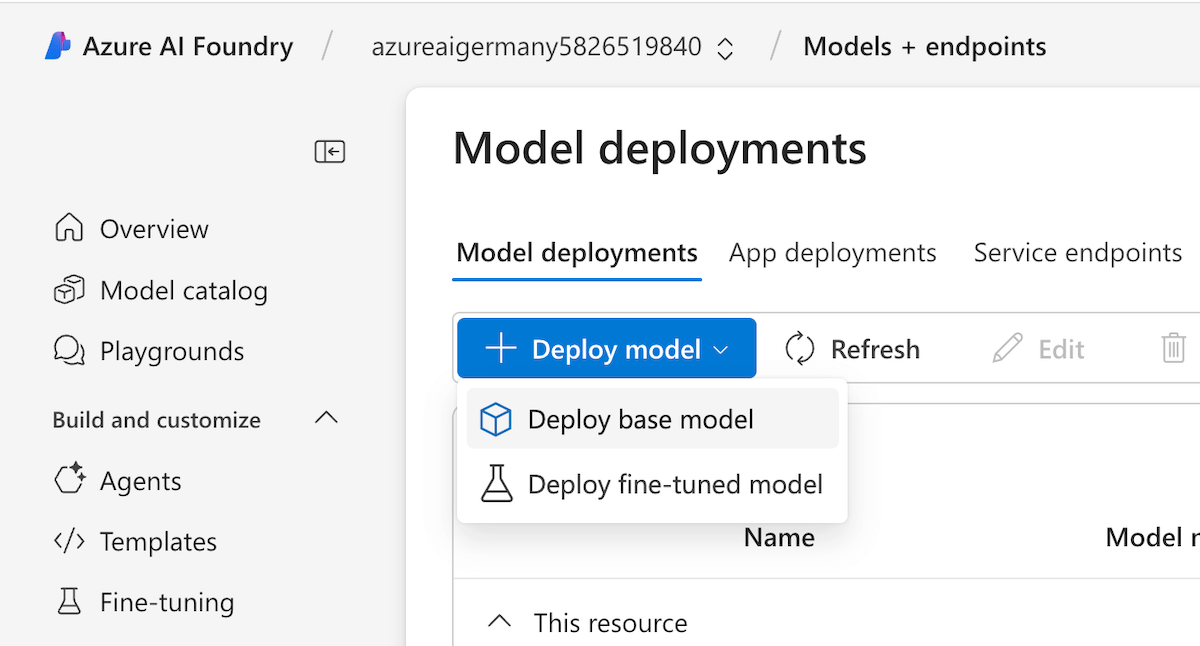The width and height of the screenshot is (1200, 646).
Task: Collapse the This resource group row
Action: pos(498,623)
